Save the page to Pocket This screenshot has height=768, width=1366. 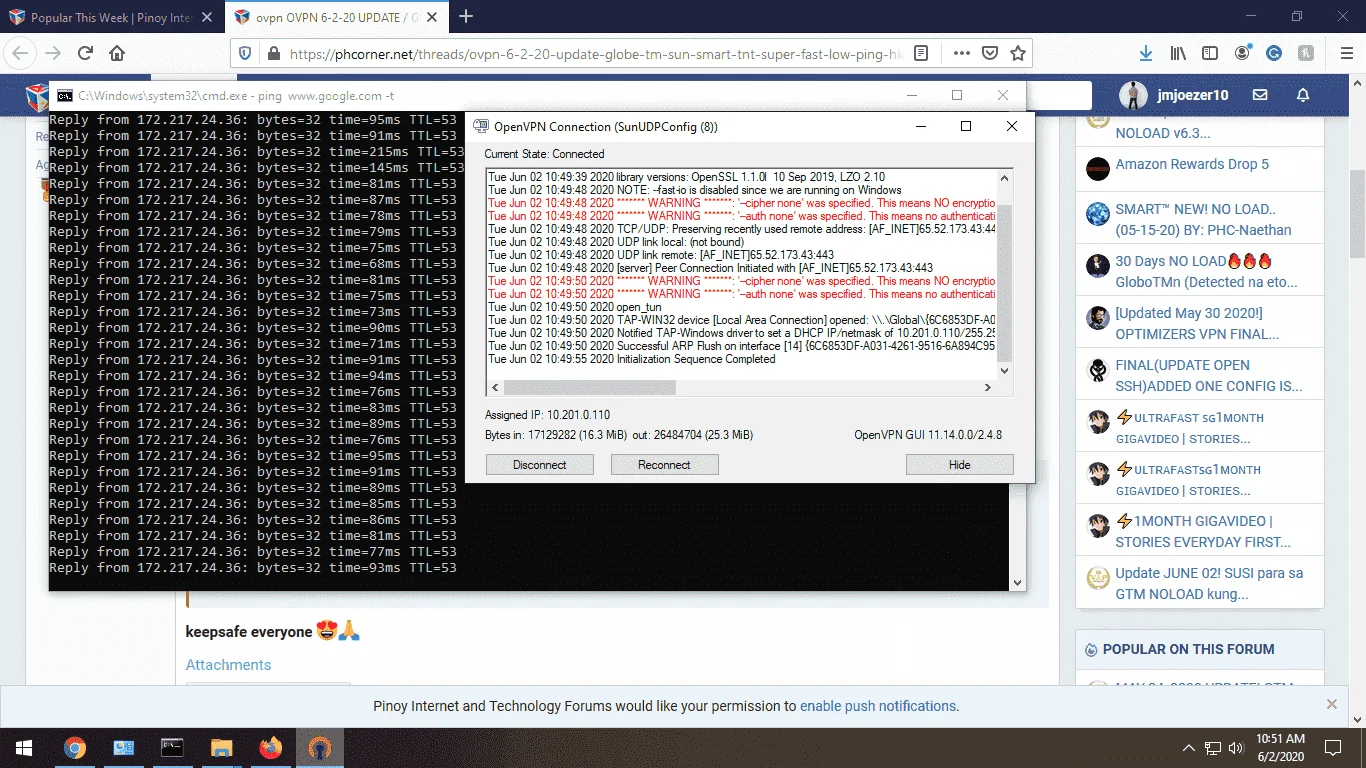coord(989,53)
